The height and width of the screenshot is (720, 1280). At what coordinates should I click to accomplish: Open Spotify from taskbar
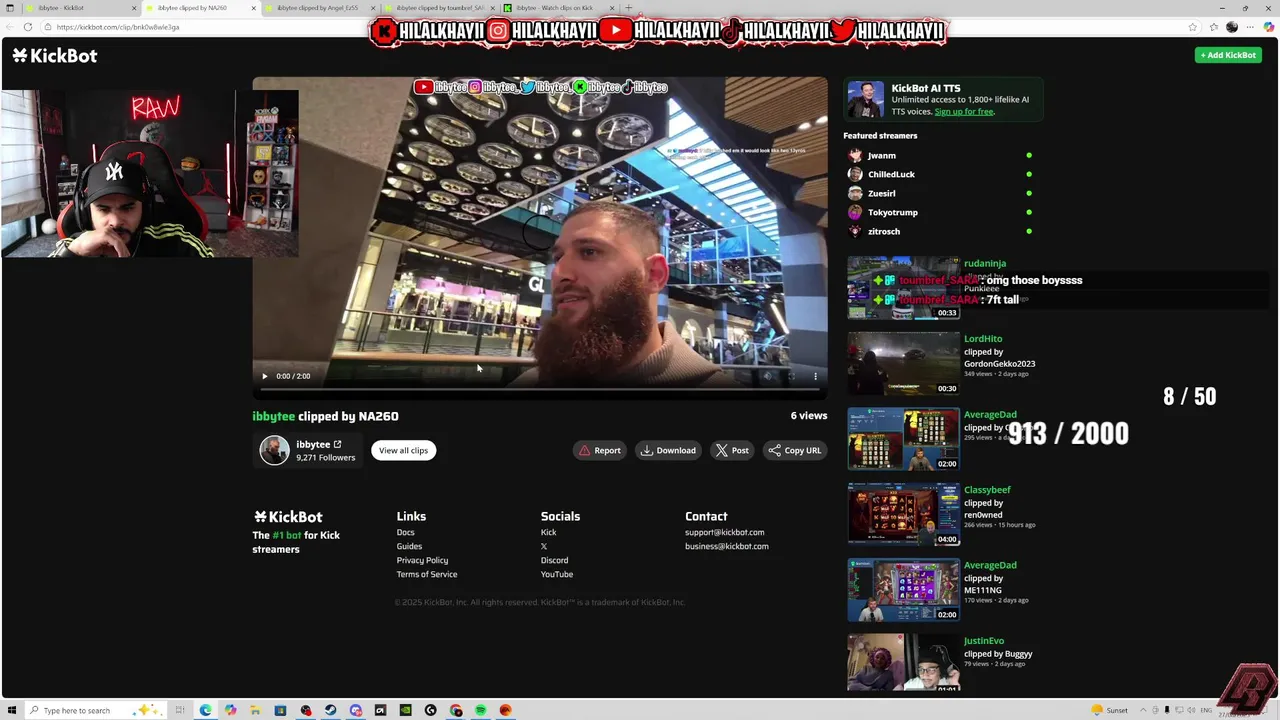click(x=480, y=710)
